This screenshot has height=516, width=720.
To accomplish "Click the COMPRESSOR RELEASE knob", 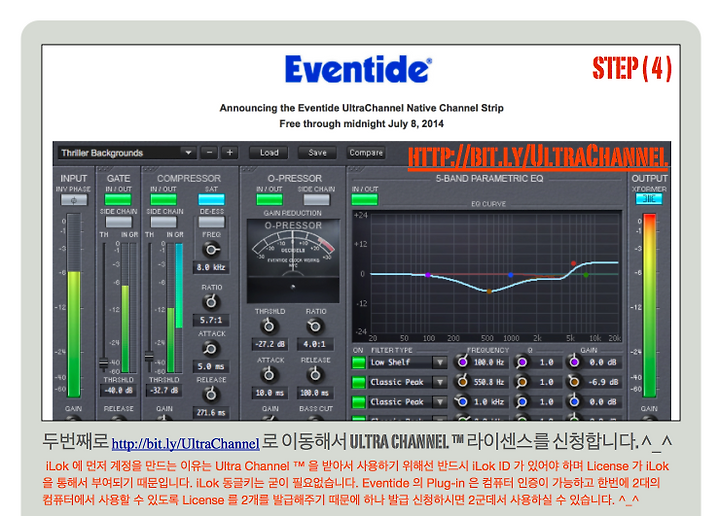I will click(211, 394).
